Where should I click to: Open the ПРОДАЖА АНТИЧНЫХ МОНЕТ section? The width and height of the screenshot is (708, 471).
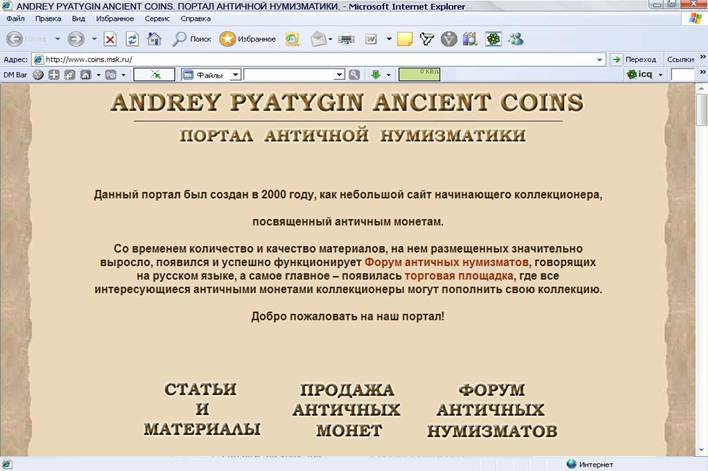click(346, 410)
